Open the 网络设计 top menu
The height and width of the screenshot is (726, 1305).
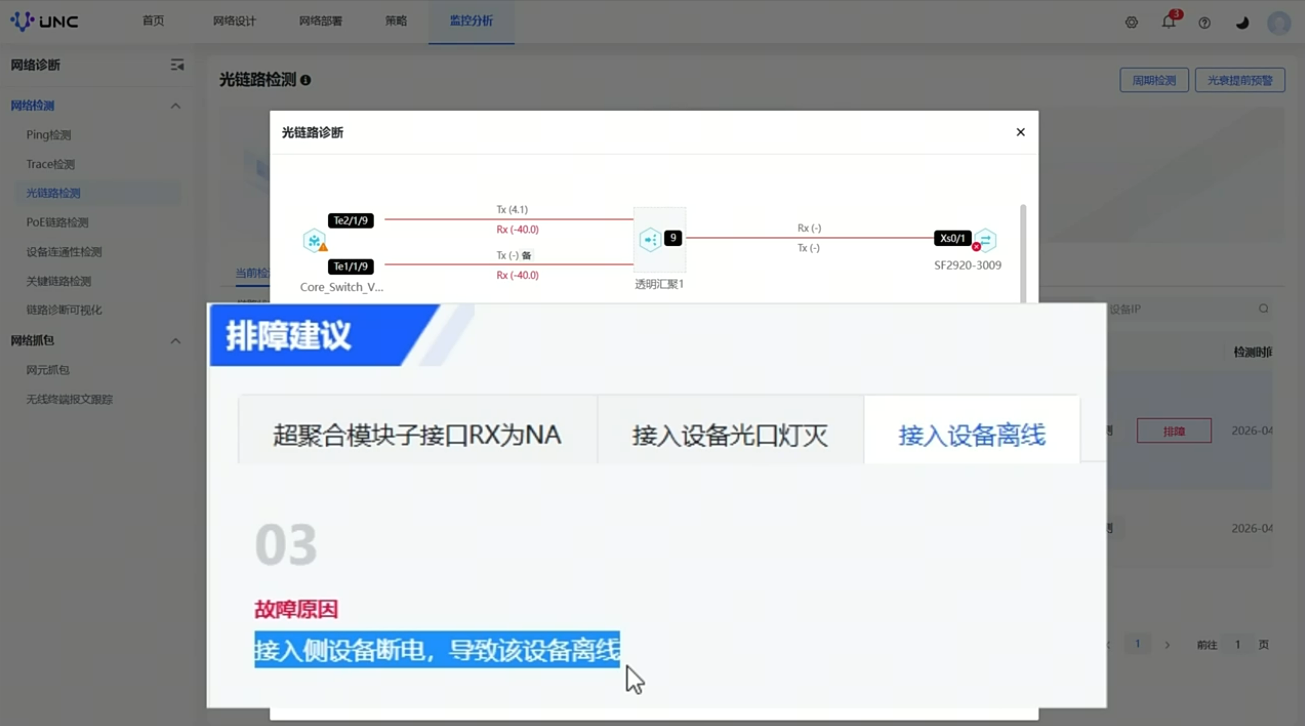235,21
